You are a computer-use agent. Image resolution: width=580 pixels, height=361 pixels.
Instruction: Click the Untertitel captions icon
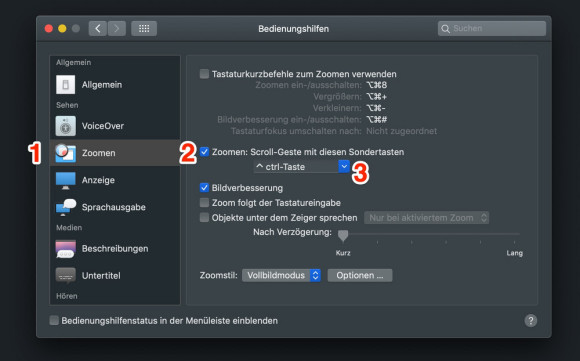[x=65, y=276]
